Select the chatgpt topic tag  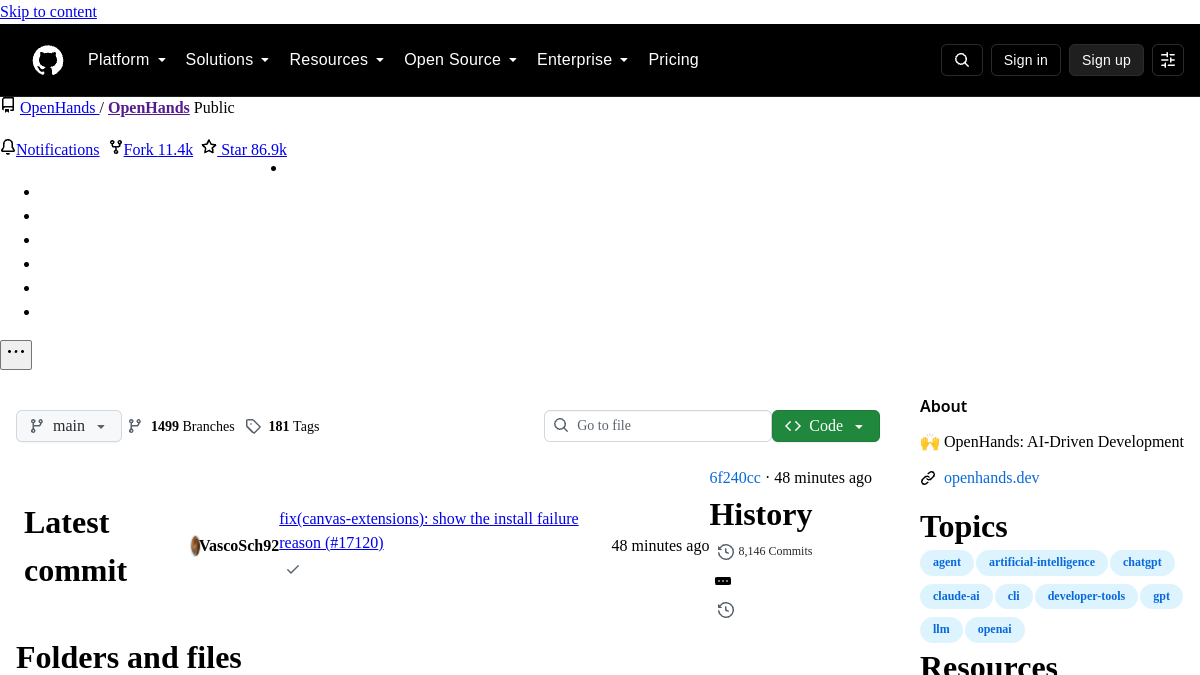(1142, 563)
